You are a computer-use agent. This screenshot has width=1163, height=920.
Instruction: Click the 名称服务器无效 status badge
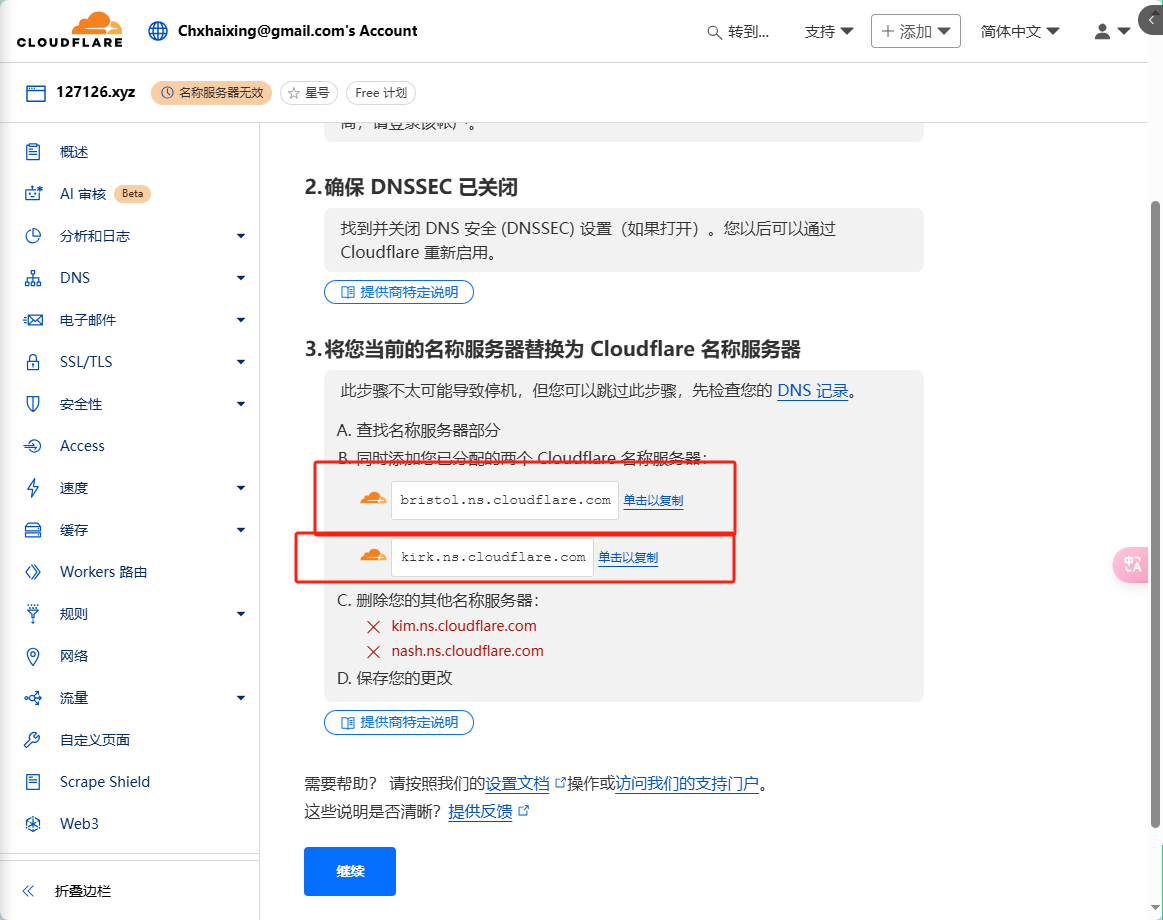(x=211, y=93)
